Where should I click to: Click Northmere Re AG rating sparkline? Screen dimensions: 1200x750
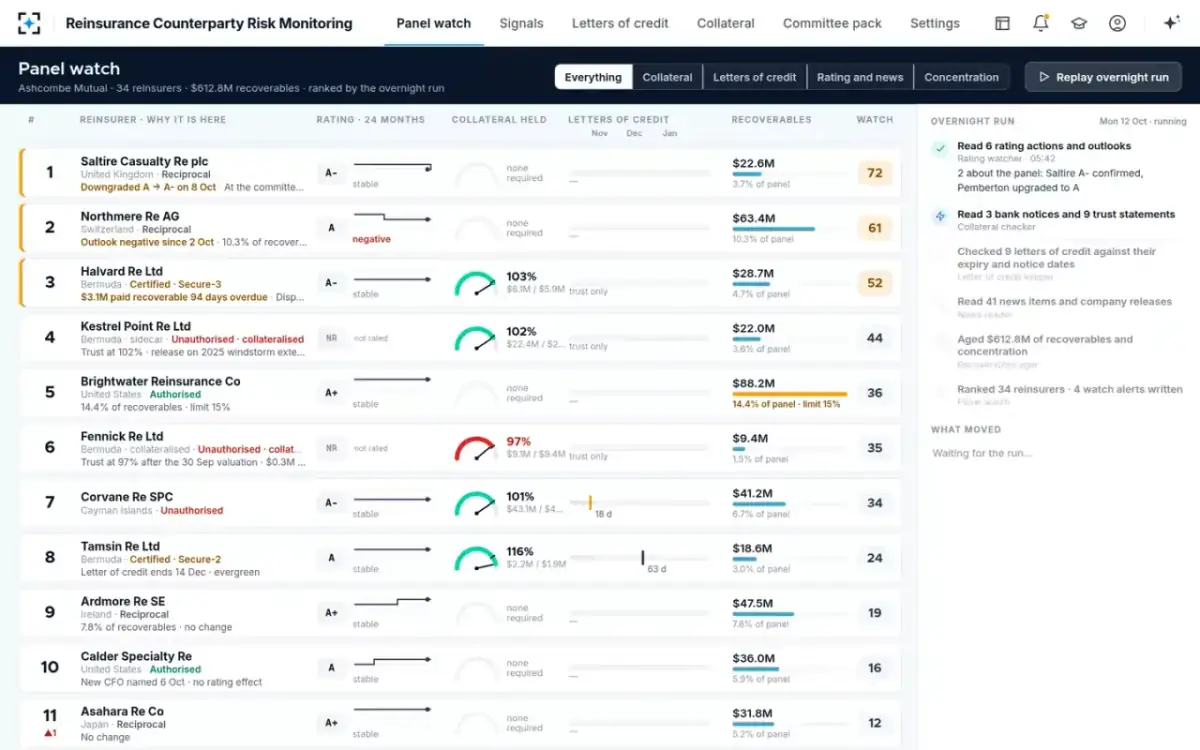coord(392,218)
